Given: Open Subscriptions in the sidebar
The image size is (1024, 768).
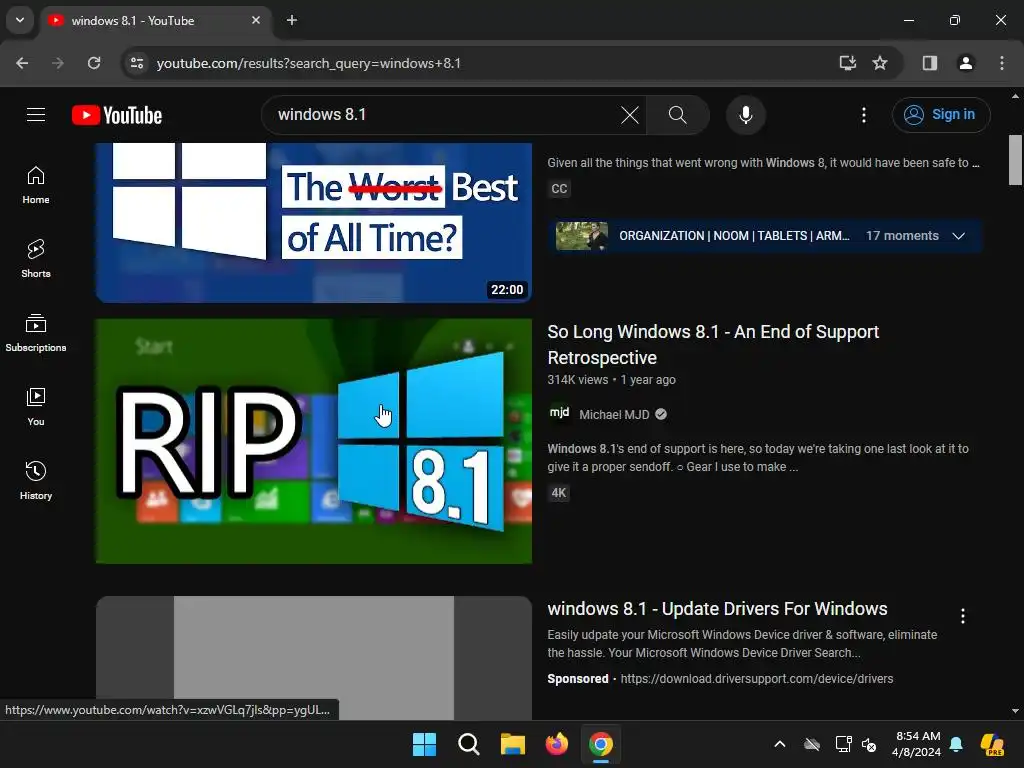Looking at the screenshot, I should pos(36,332).
